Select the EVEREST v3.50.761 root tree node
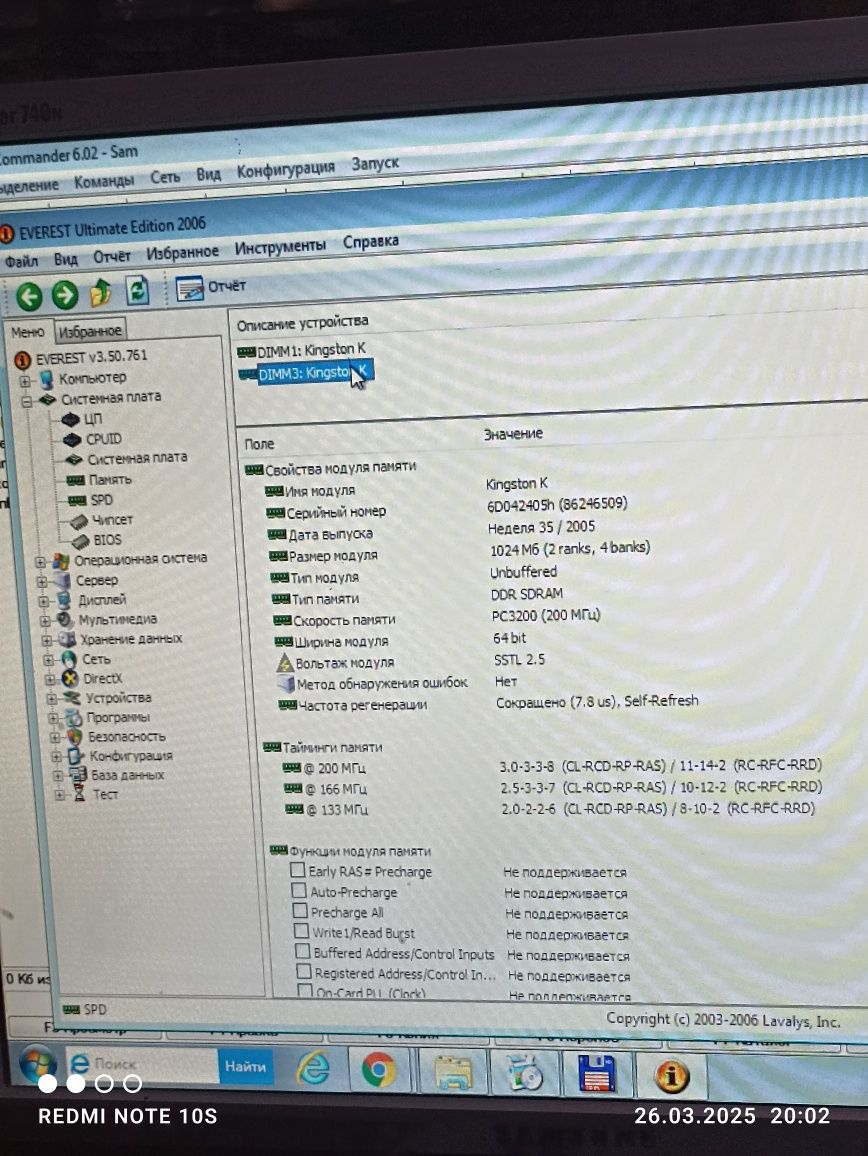The height and width of the screenshot is (1156, 868). click(x=91, y=357)
